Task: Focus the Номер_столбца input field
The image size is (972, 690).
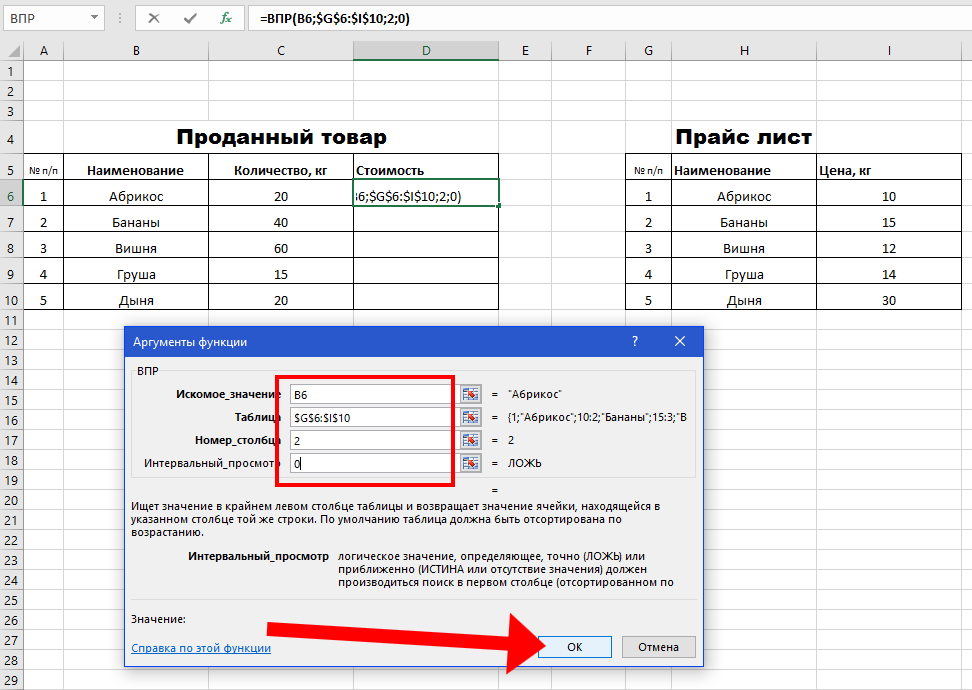Action: 370,440
